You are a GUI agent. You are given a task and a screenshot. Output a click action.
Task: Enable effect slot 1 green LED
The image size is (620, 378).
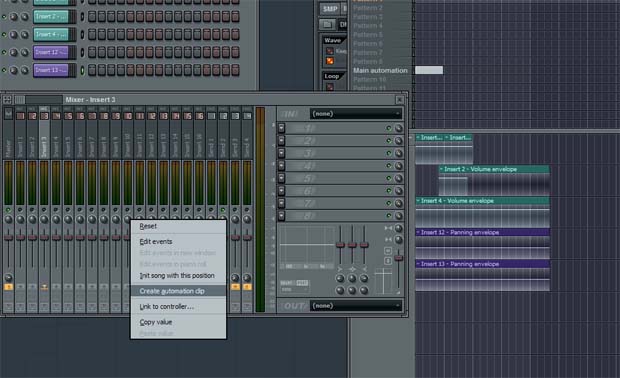(389, 128)
